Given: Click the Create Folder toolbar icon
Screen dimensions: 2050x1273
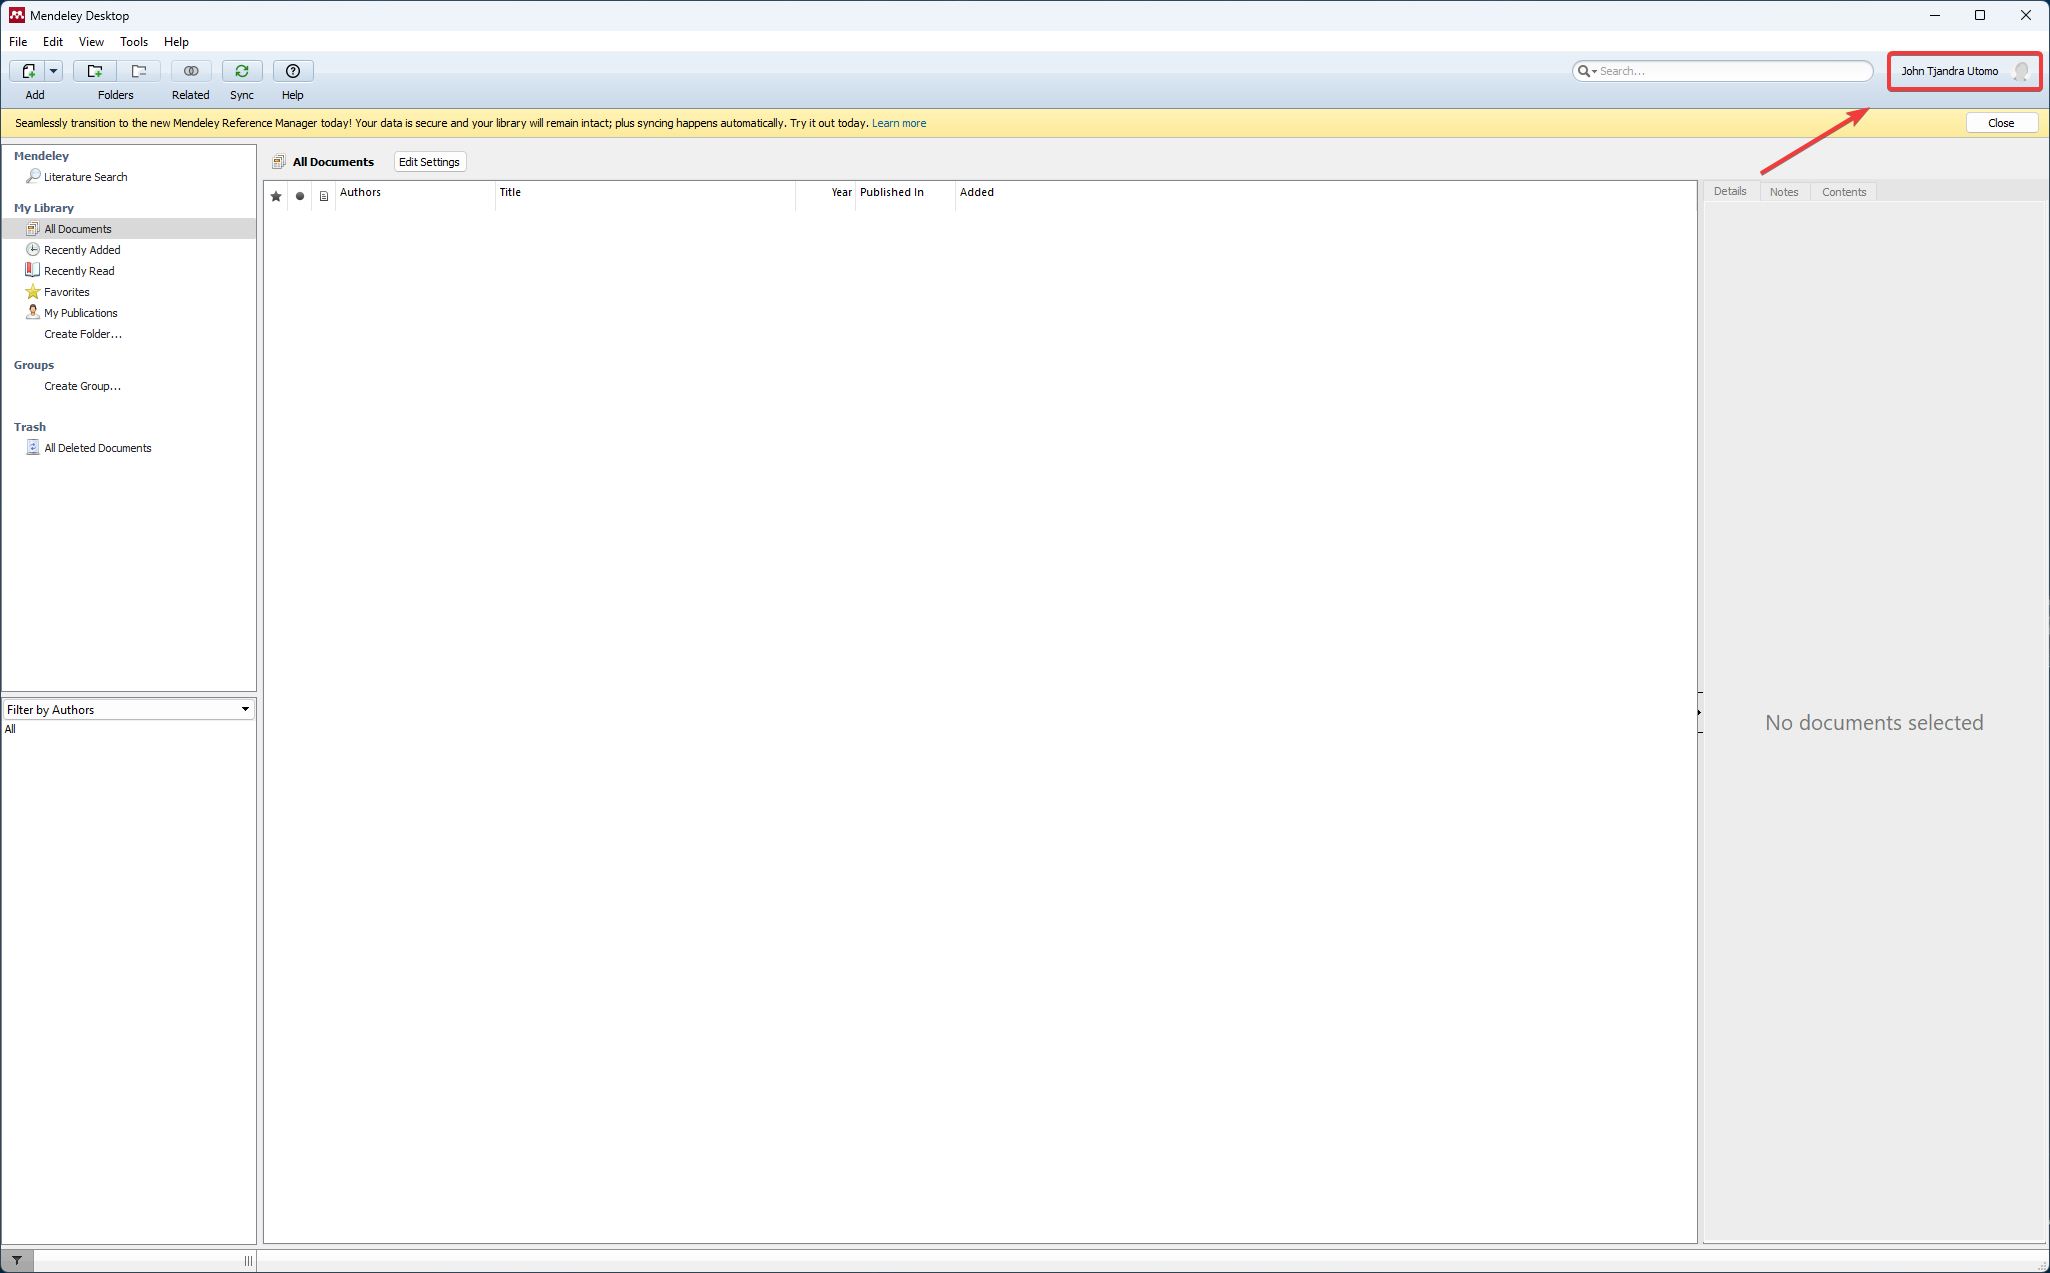Looking at the screenshot, I should click(x=95, y=71).
